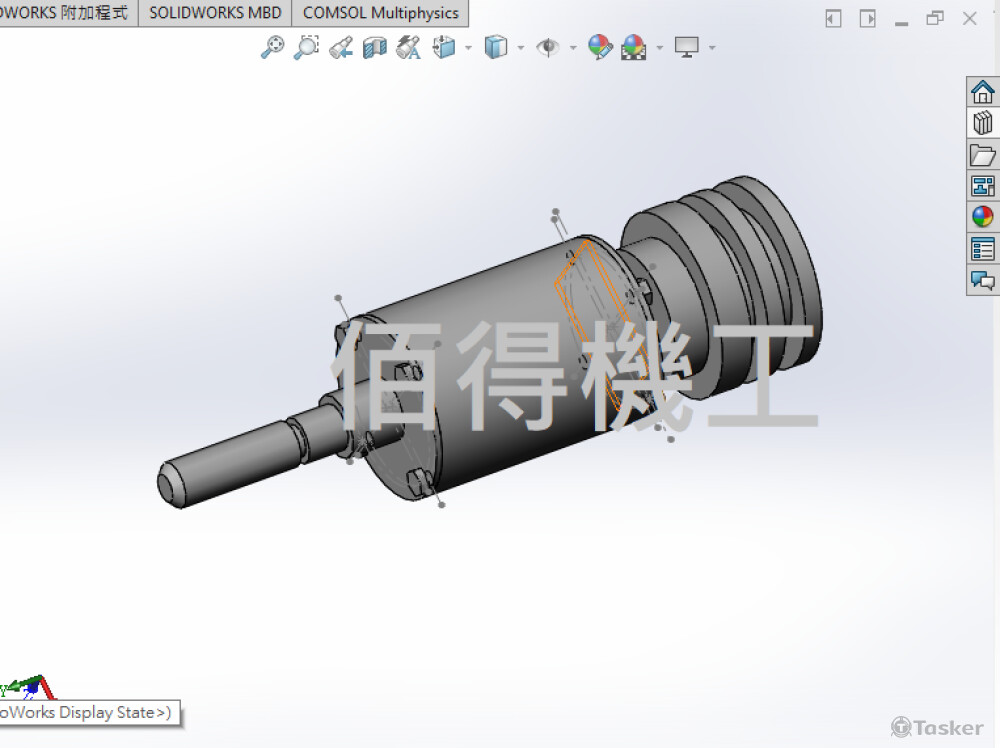This screenshot has width=1000, height=748.
Task: Open the Design Library task pane
Action: click(x=983, y=123)
